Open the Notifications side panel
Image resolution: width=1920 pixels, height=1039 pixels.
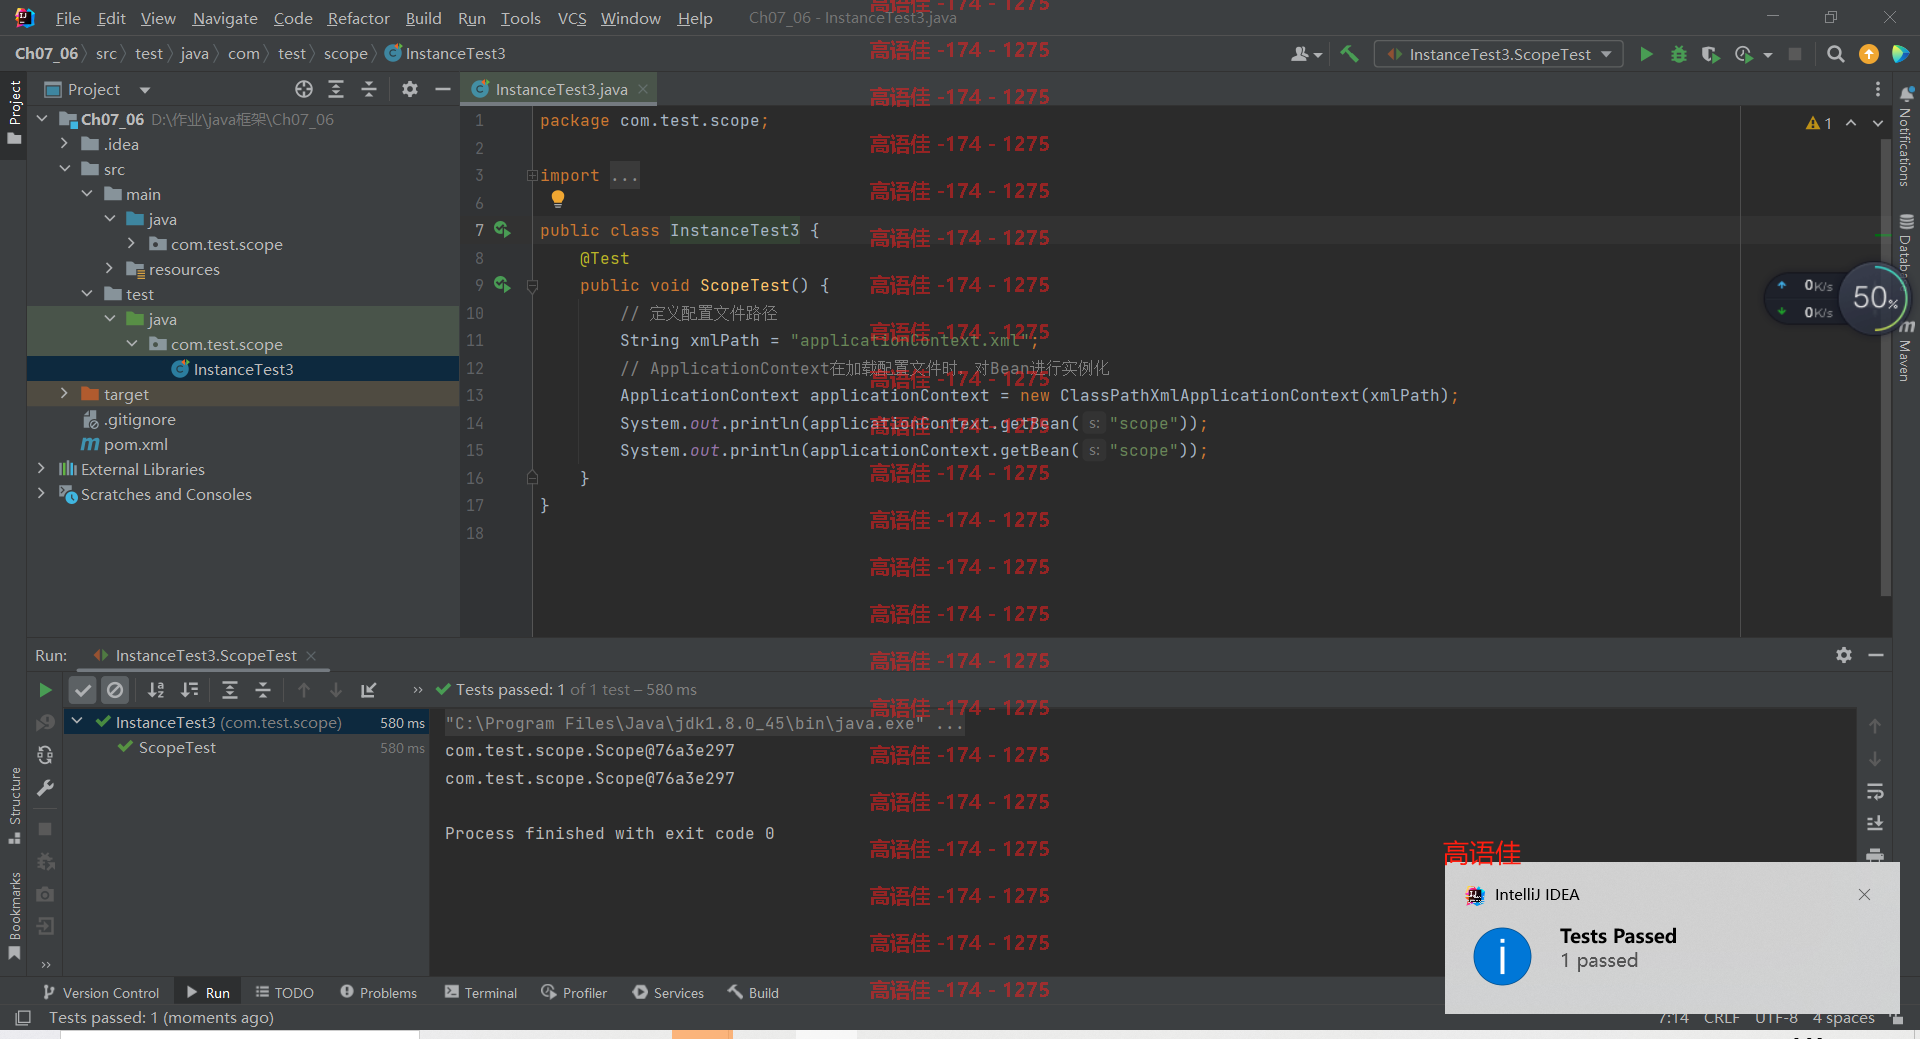coord(1905,137)
